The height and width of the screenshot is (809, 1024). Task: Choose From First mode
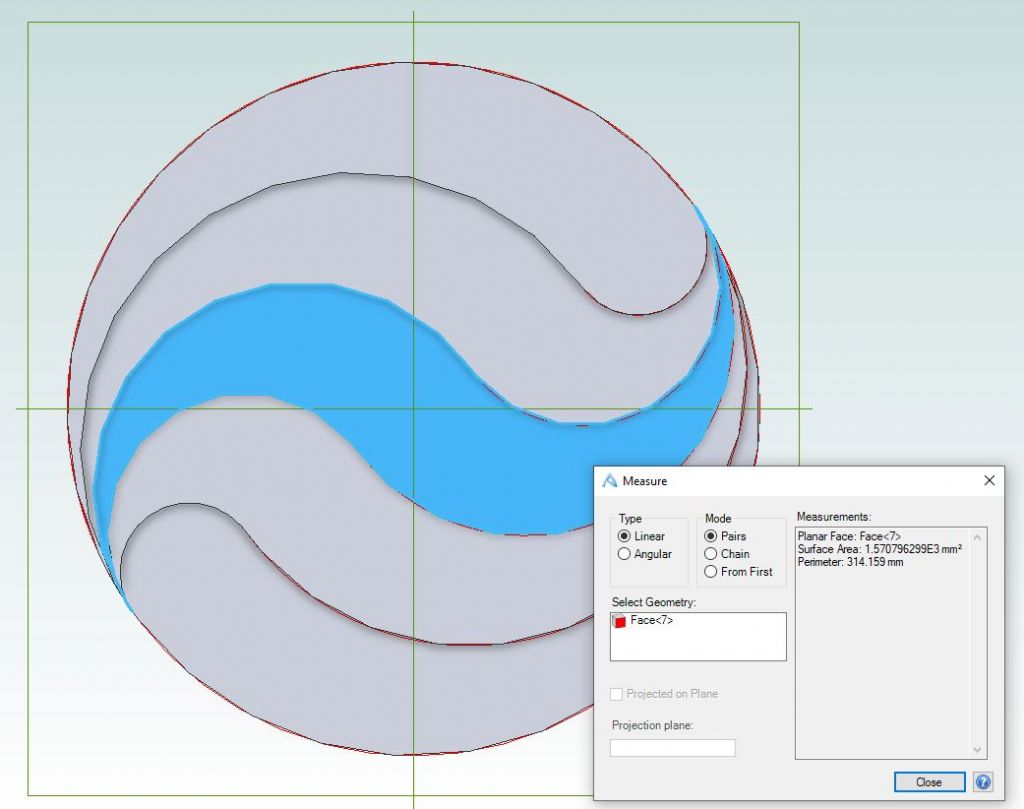coord(711,571)
